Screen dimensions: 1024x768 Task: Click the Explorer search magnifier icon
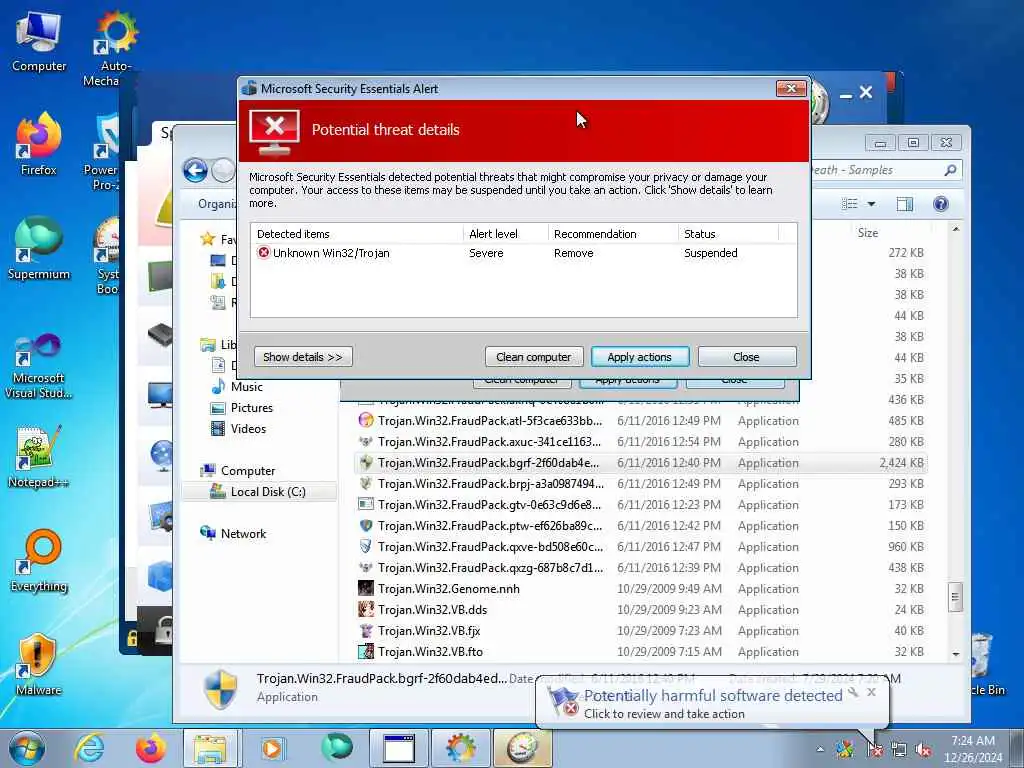click(950, 170)
